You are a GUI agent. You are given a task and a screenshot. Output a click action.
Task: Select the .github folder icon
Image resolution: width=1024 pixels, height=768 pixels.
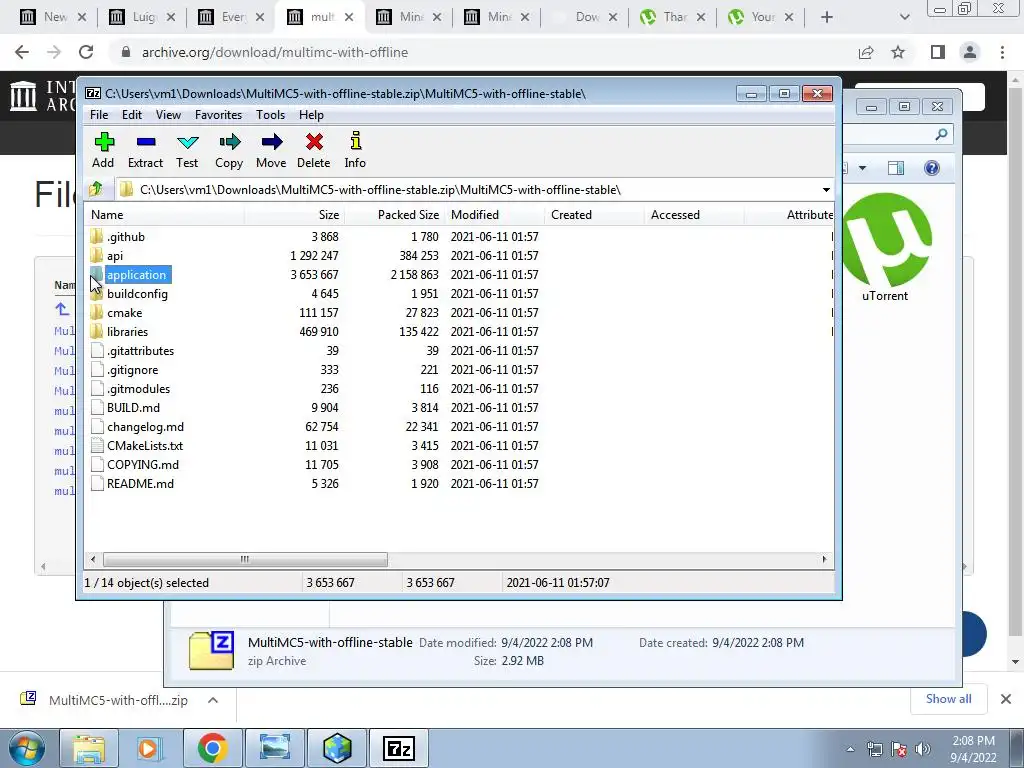(97, 236)
